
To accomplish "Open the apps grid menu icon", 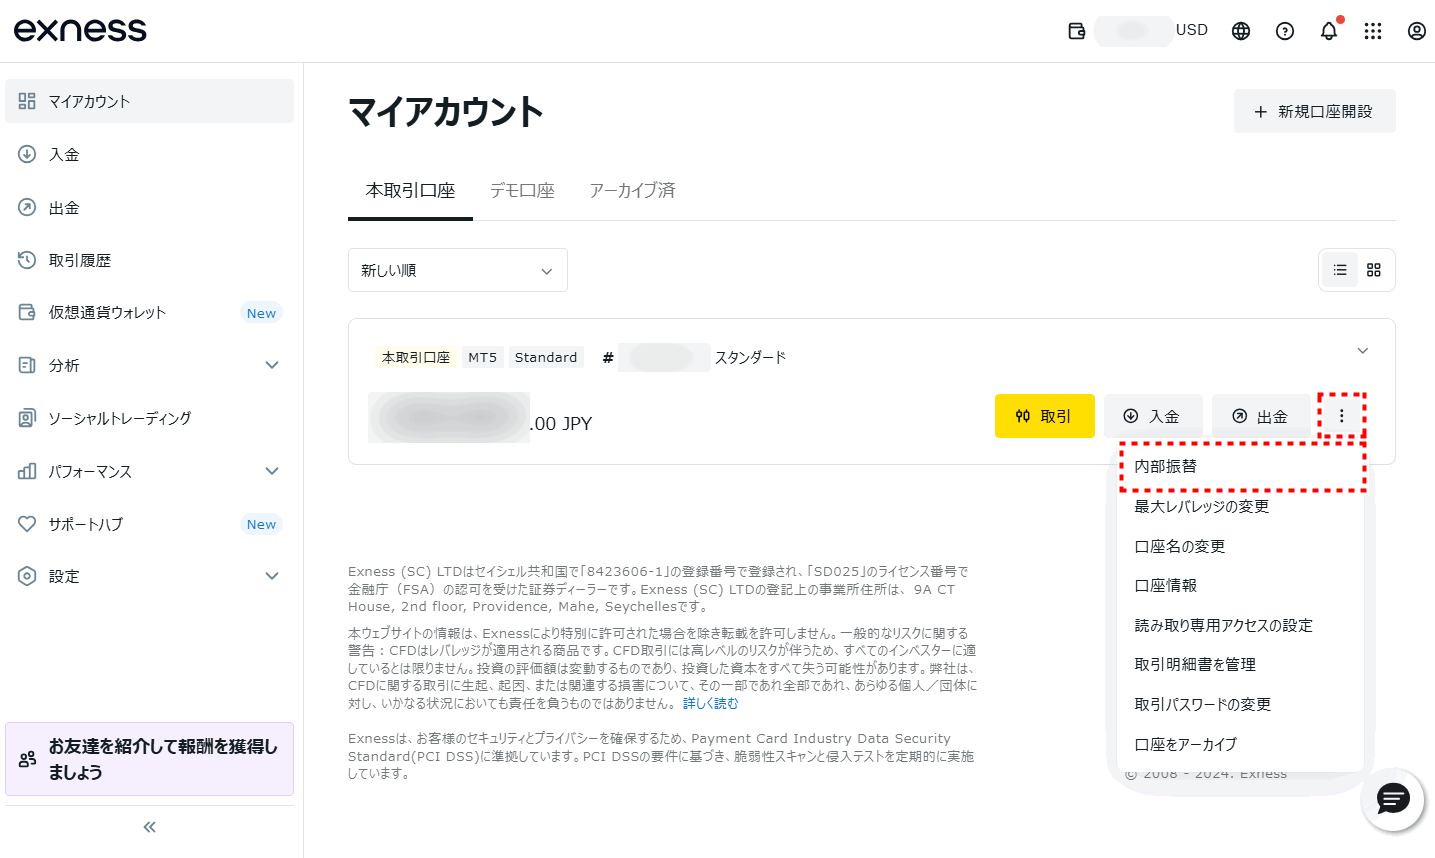I will (1373, 31).
